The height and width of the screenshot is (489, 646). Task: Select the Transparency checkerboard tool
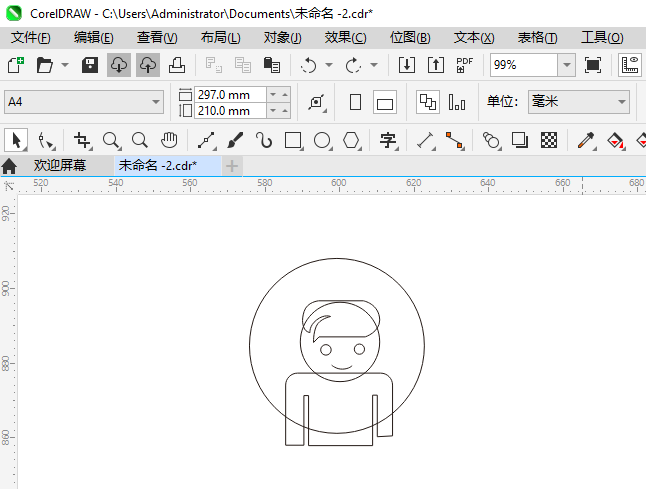coord(549,140)
